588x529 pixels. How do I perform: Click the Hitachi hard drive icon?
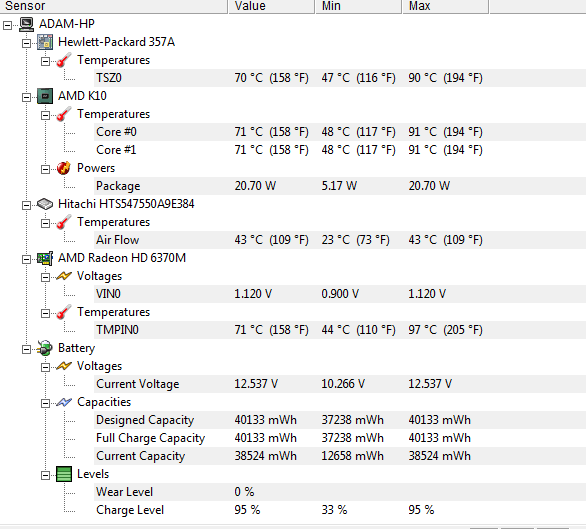[45, 204]
